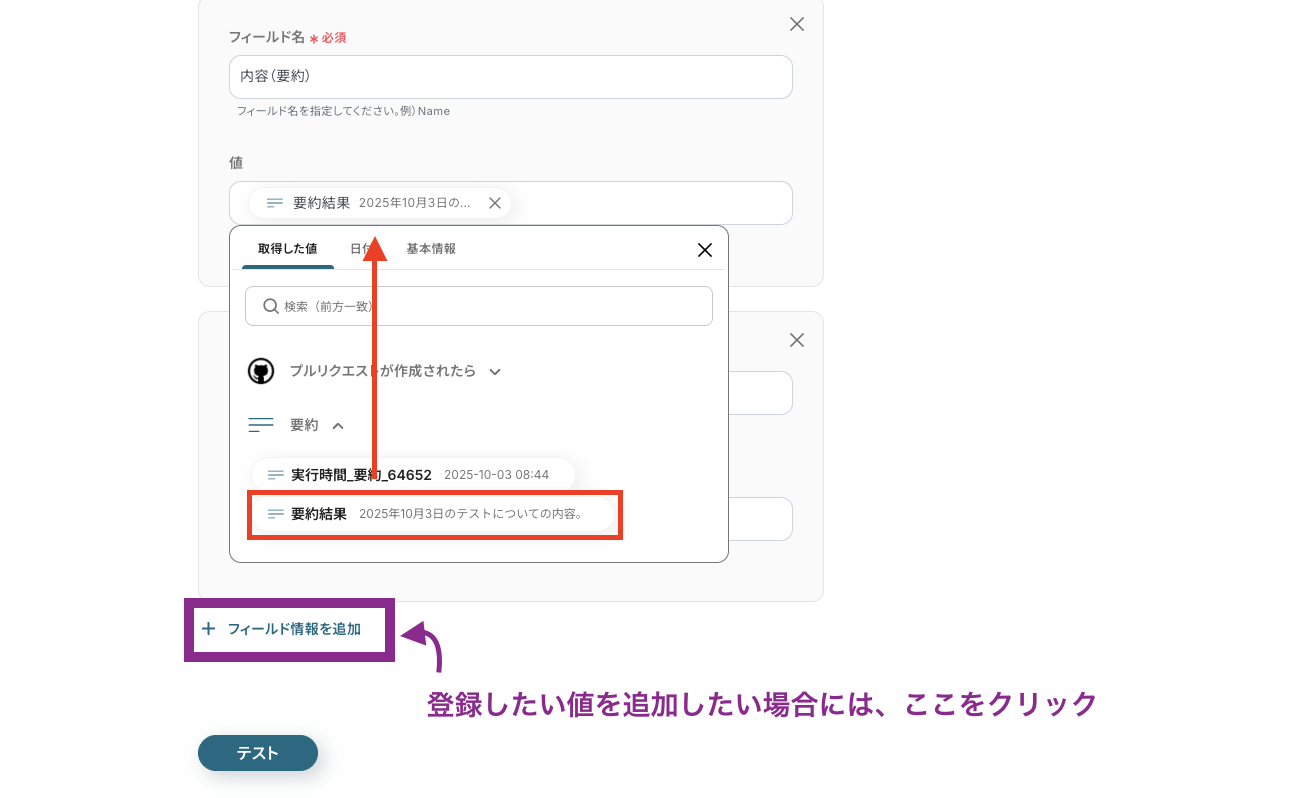
Task: Close the 内容(要約) field card
Action: tap(797, 24)
